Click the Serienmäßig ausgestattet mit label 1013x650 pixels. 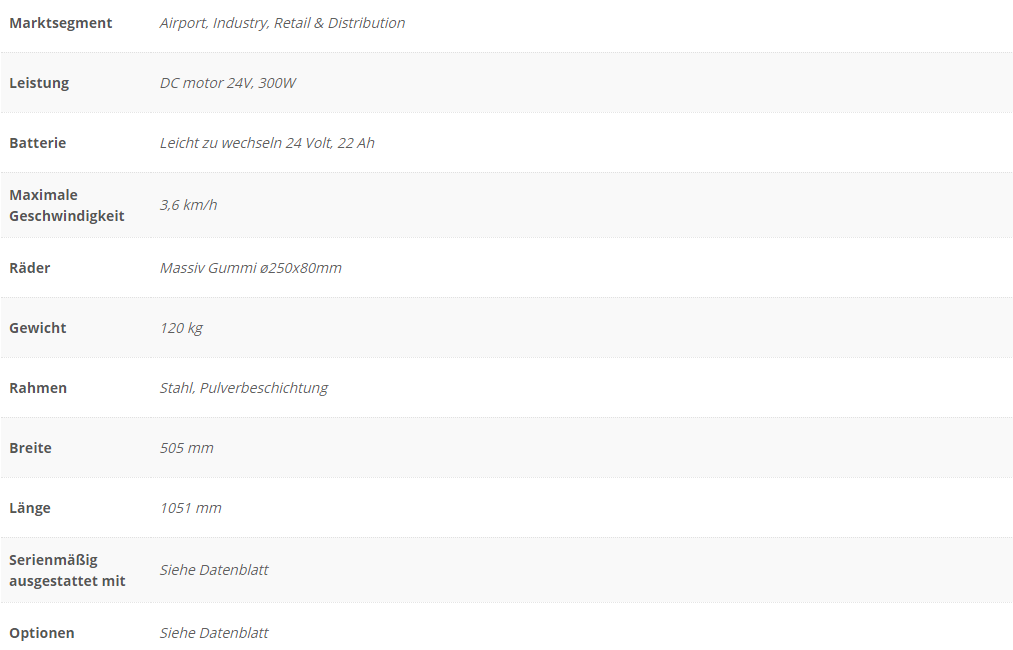tap(67, 571)
